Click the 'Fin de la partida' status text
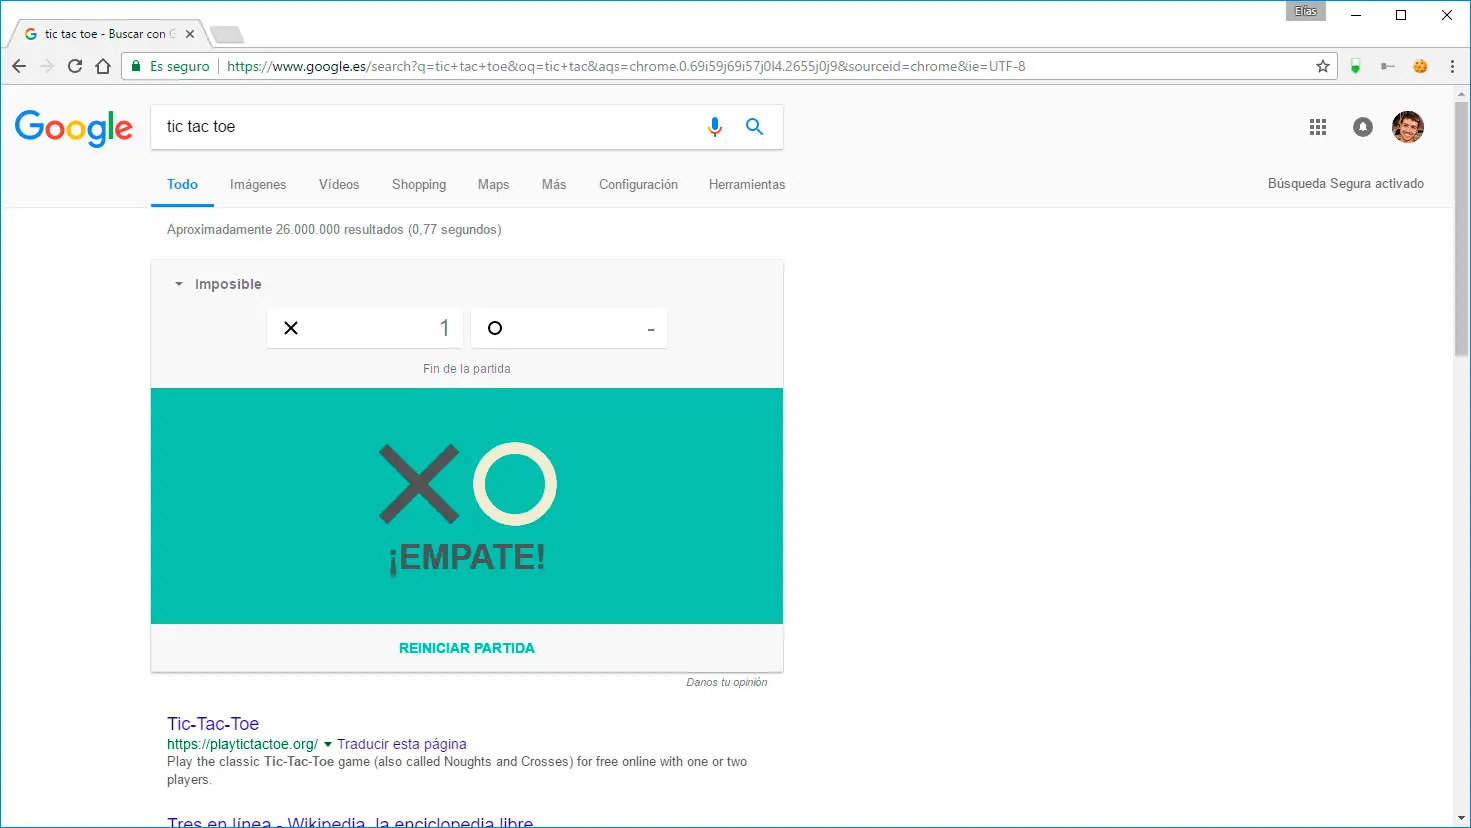The width and height of the screenshot is (1471, 828). (467, 369)
